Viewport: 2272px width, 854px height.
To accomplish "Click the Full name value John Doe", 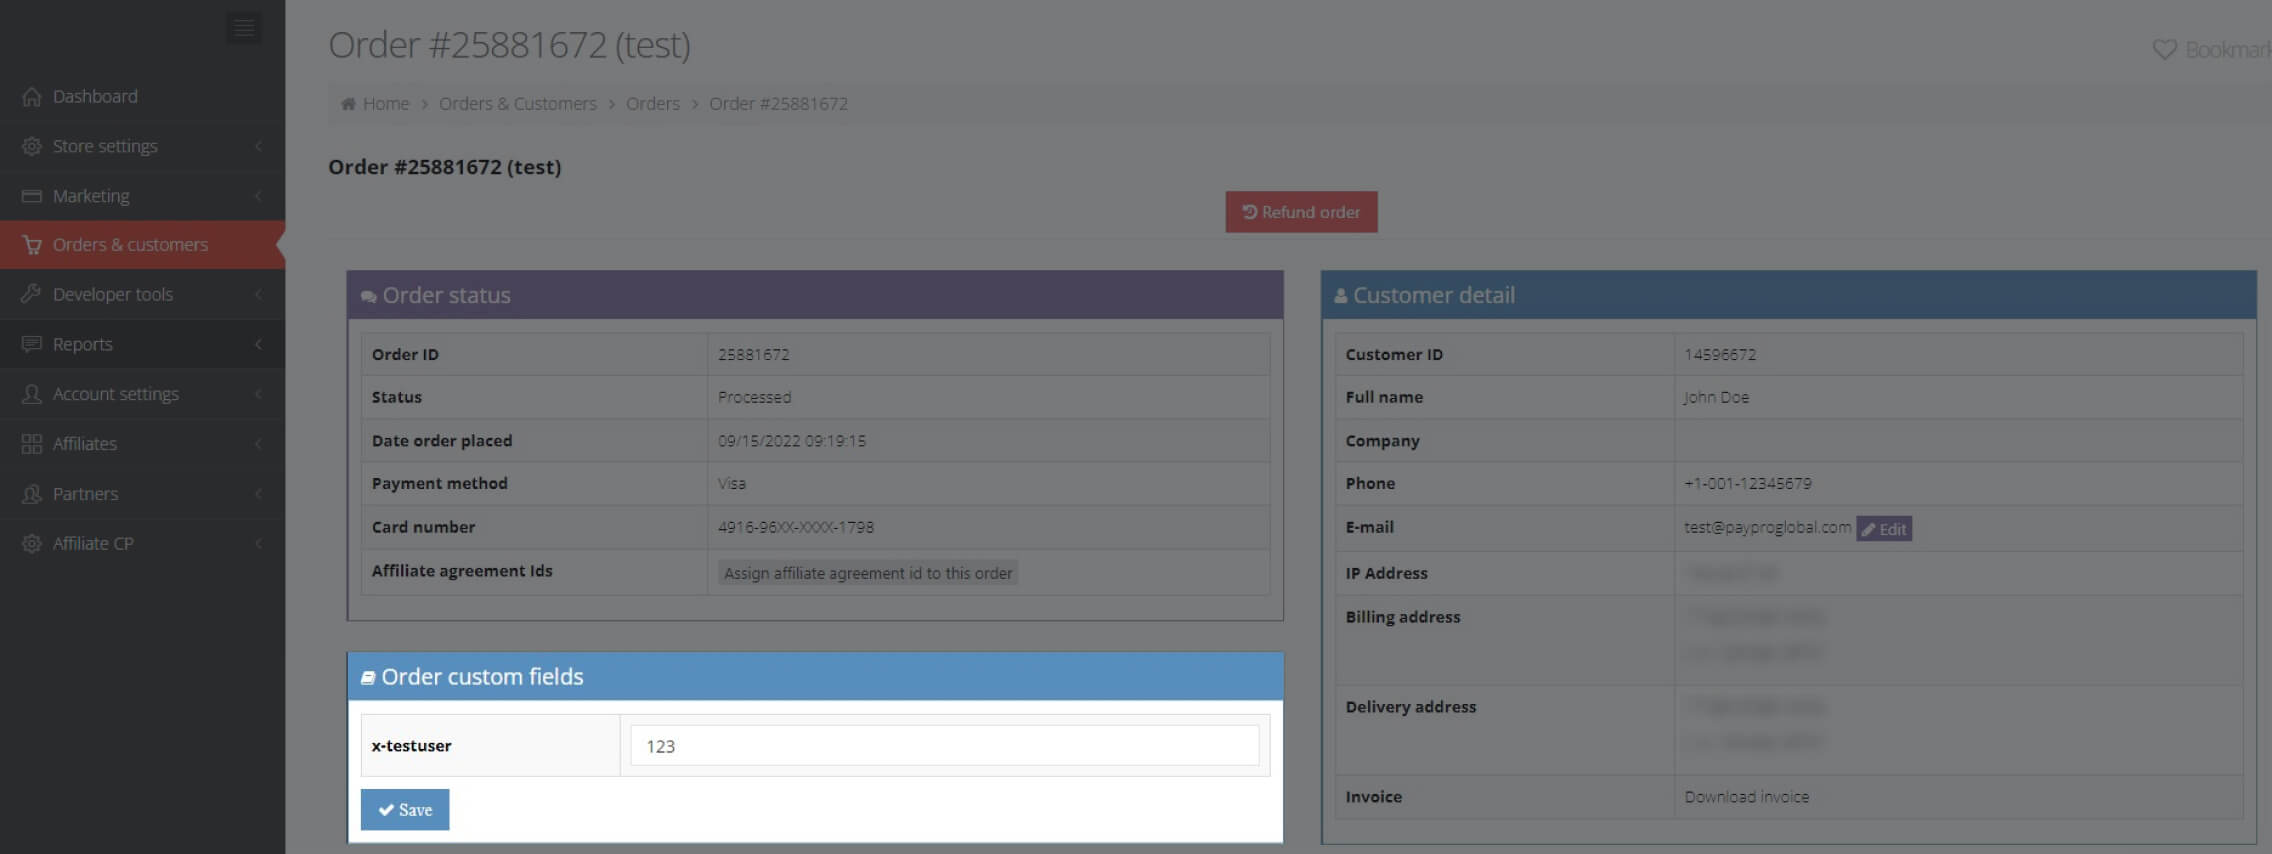I will click(x=1716, y=397).
